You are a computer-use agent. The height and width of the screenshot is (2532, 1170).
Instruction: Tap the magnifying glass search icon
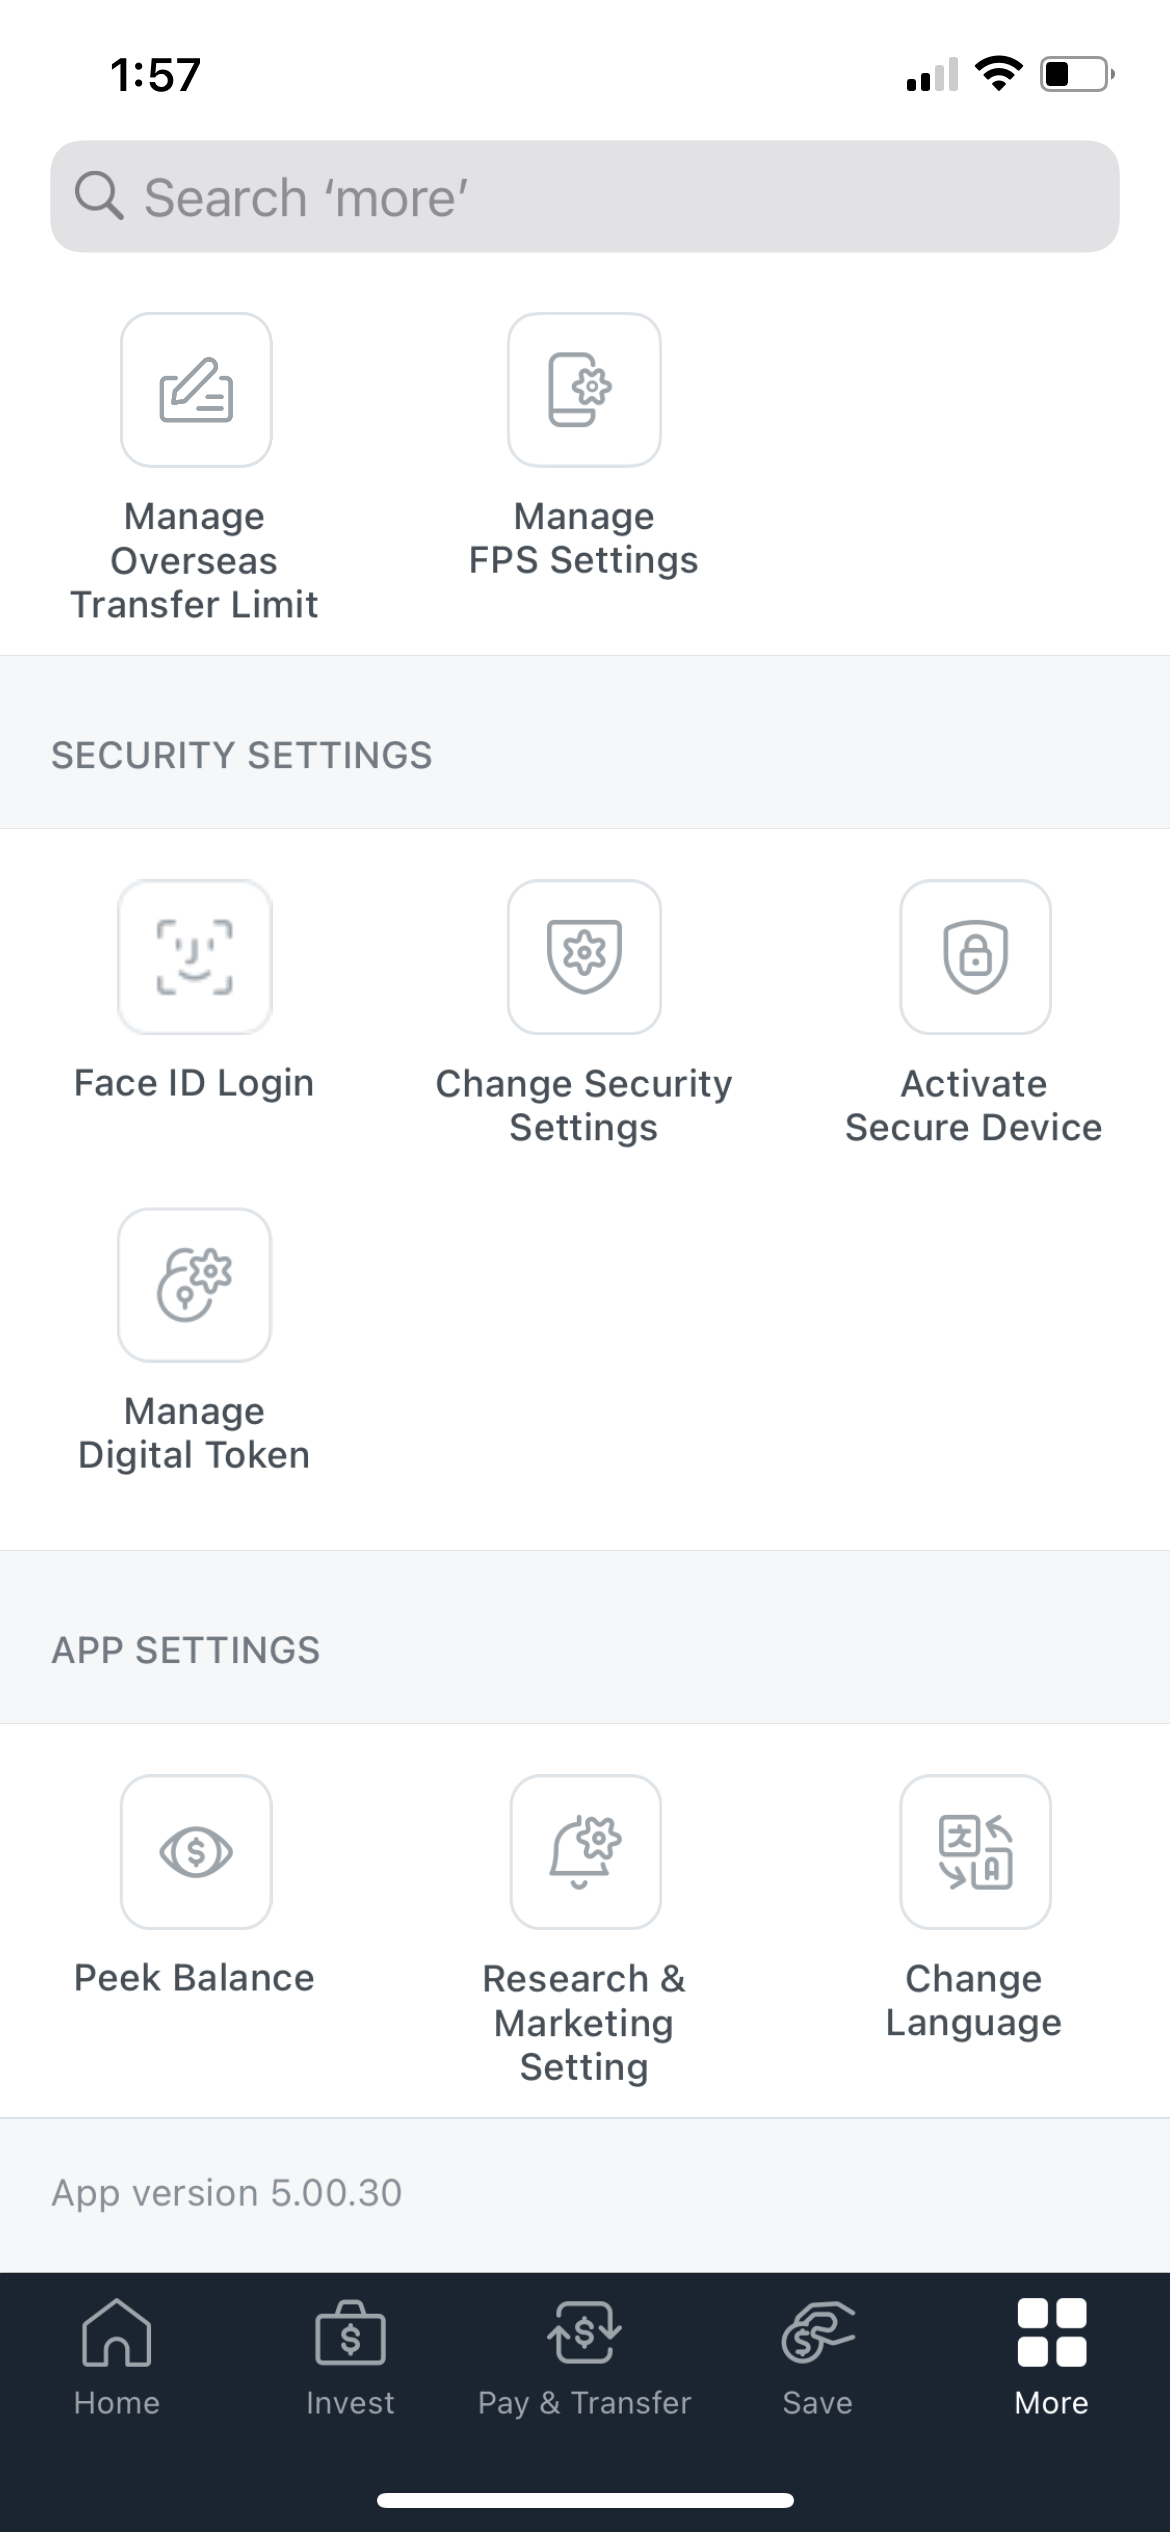tap(99, 196)
